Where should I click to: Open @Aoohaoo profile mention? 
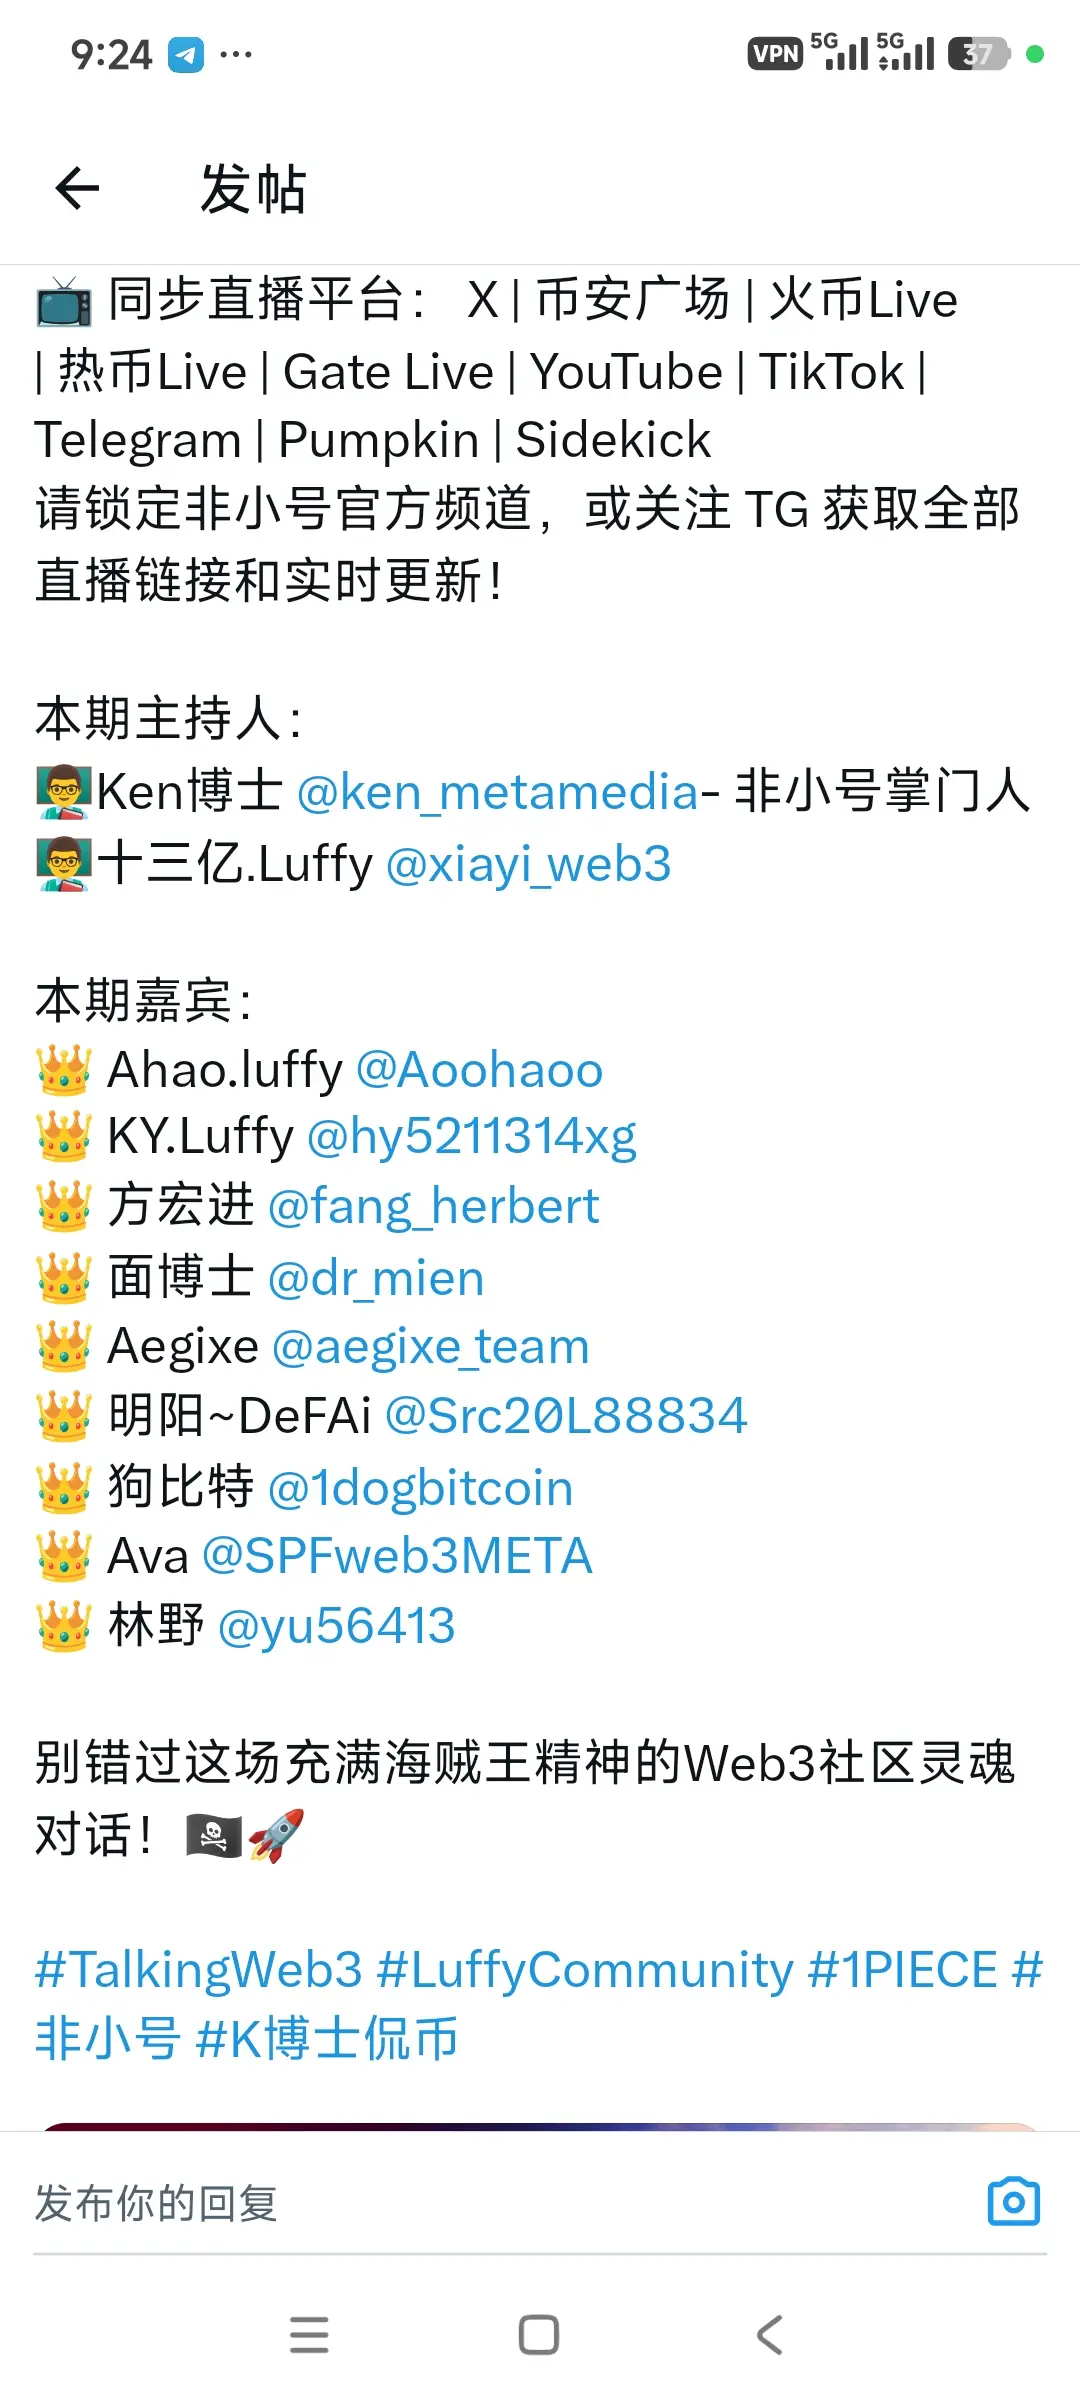click(479, 1070)
